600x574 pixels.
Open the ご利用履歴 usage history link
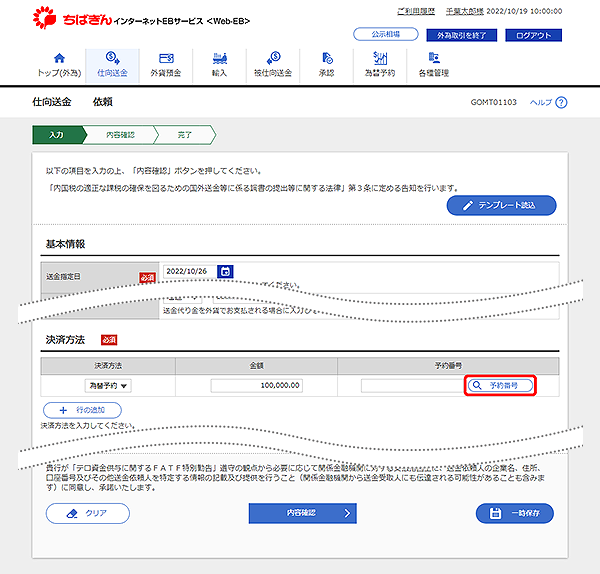416,11
